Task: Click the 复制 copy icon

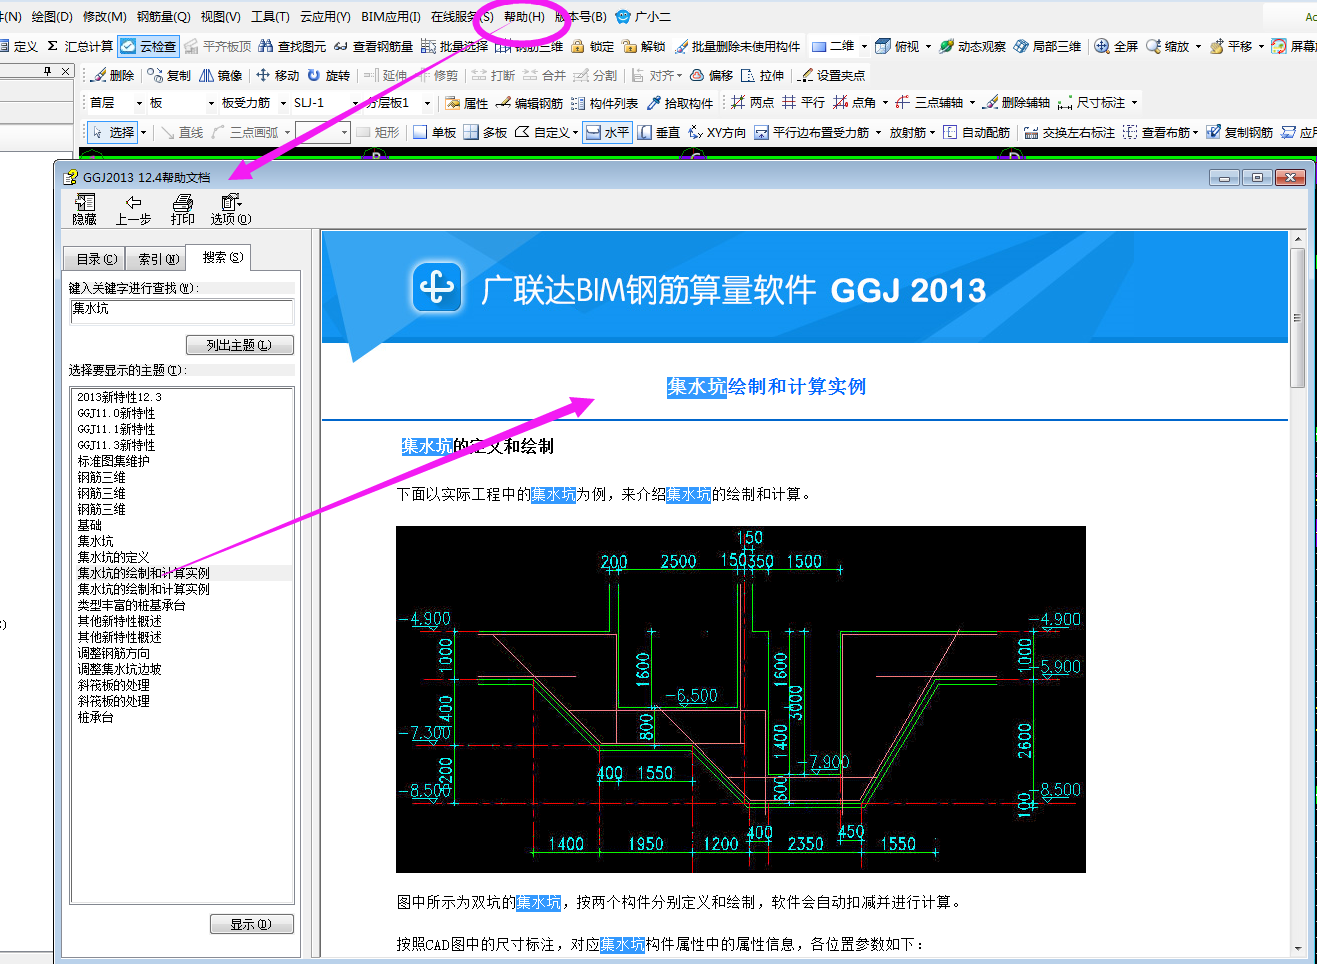Action: point(155,75)
